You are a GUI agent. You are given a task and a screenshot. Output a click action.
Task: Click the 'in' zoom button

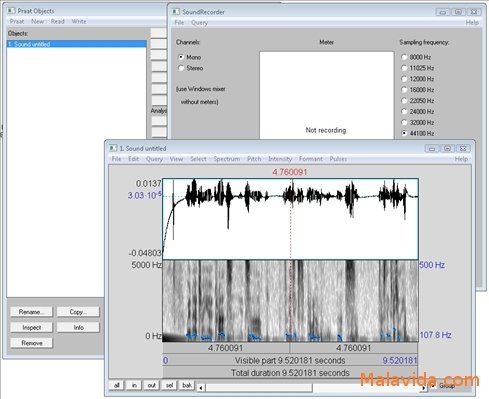pyautogui.click(x=134, y=385)
